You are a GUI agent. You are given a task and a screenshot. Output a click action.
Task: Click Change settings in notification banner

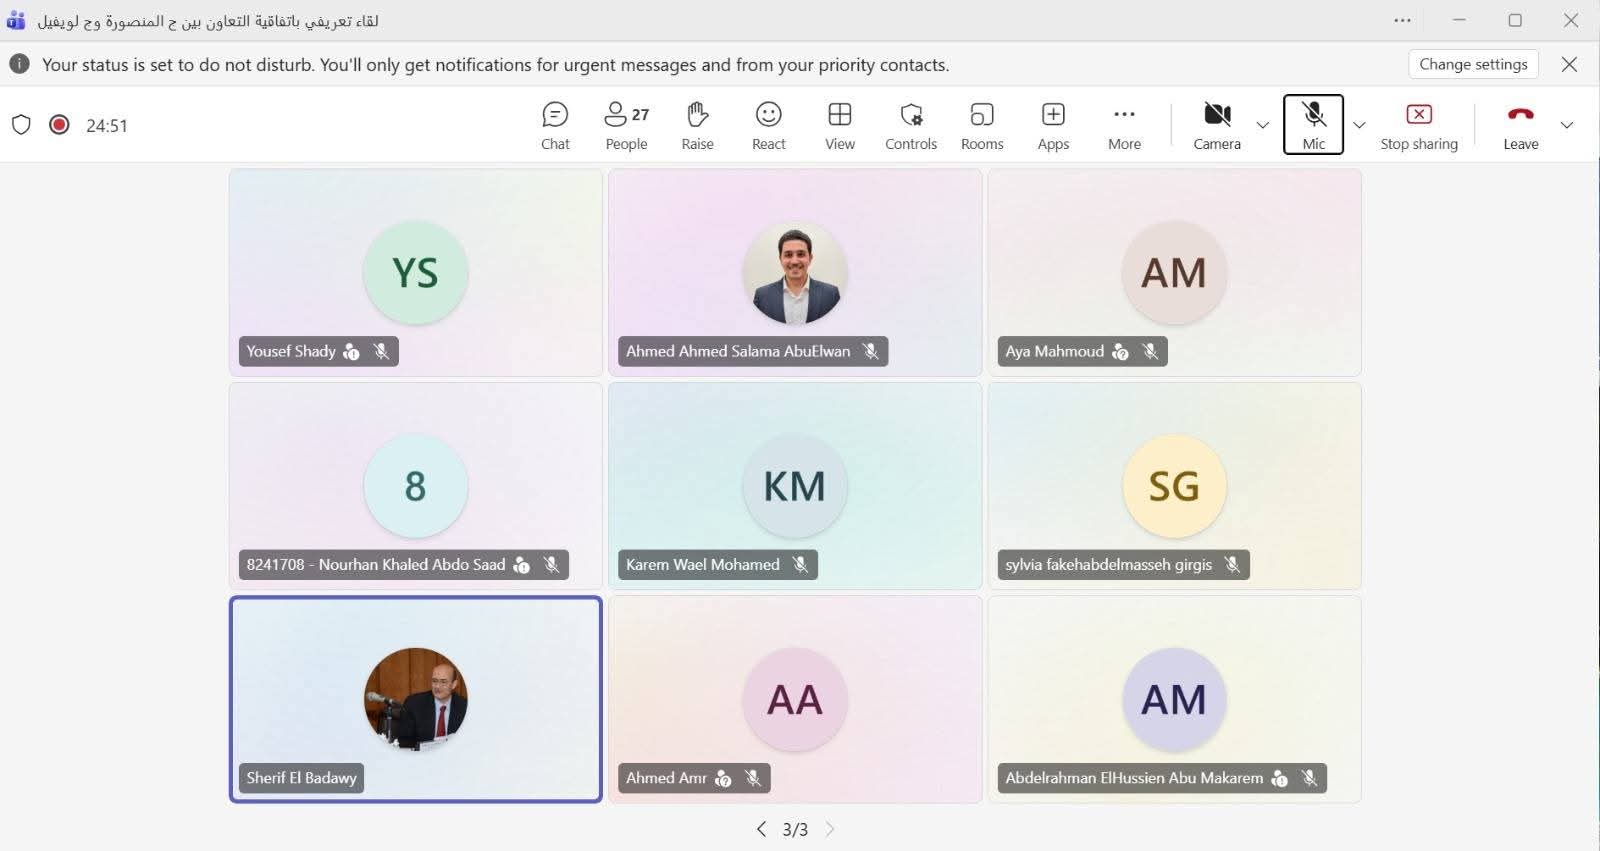coord(1473,64)
